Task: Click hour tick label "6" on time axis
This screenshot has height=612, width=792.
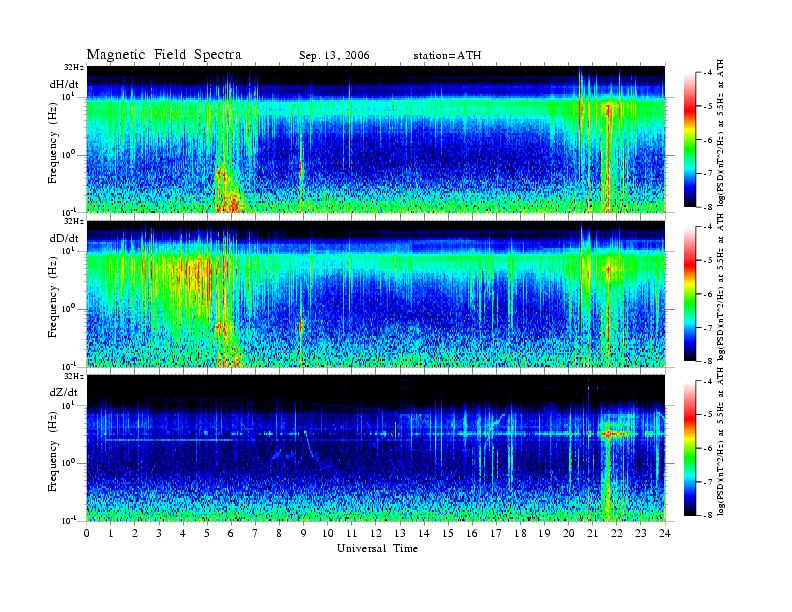Action: point(231,533)
